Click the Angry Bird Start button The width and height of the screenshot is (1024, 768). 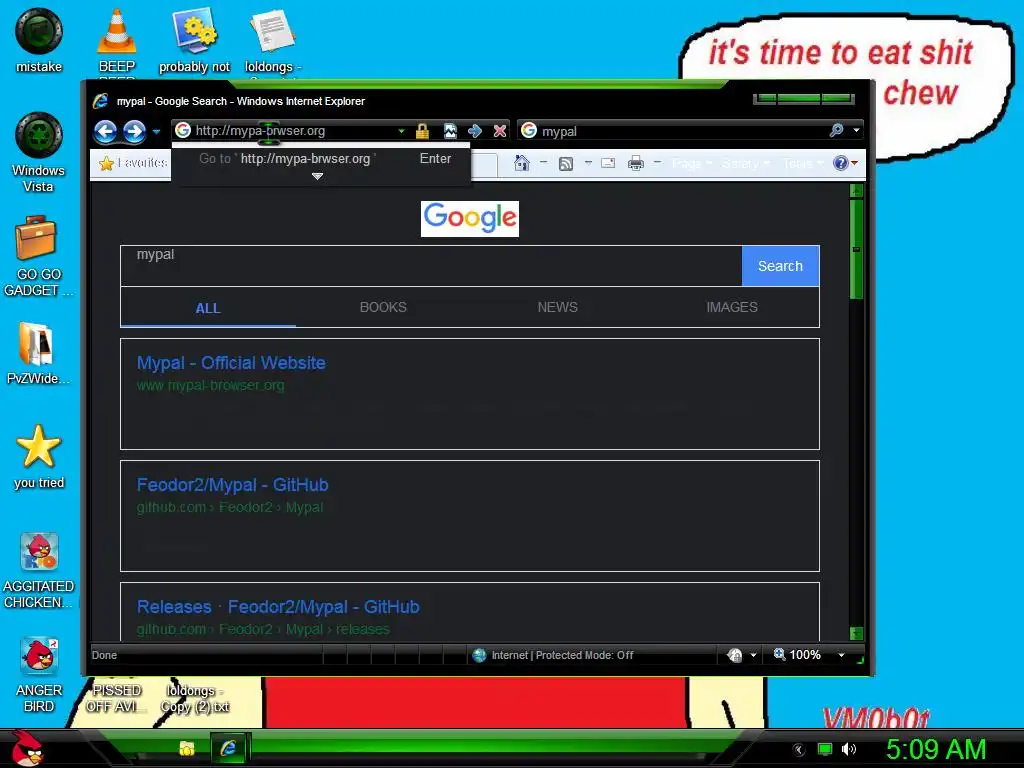point(27,748)
